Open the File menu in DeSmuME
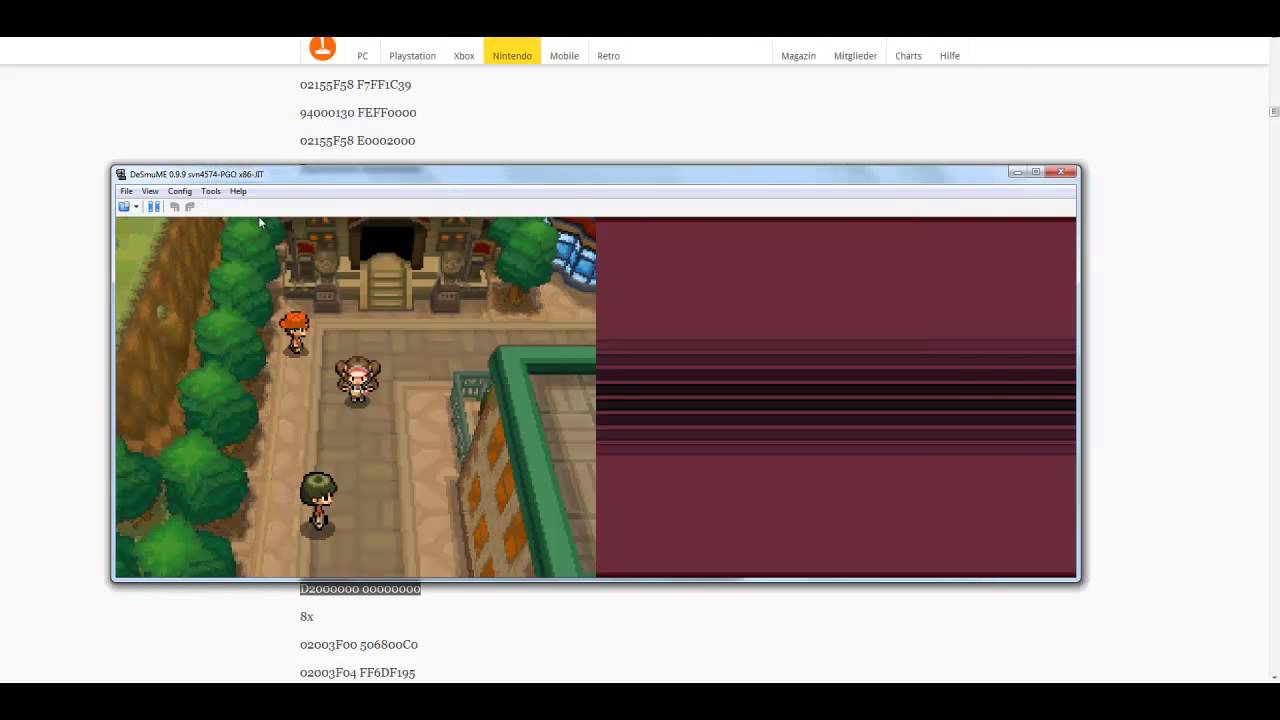The image size is (1280, 720). click(126, 191)
